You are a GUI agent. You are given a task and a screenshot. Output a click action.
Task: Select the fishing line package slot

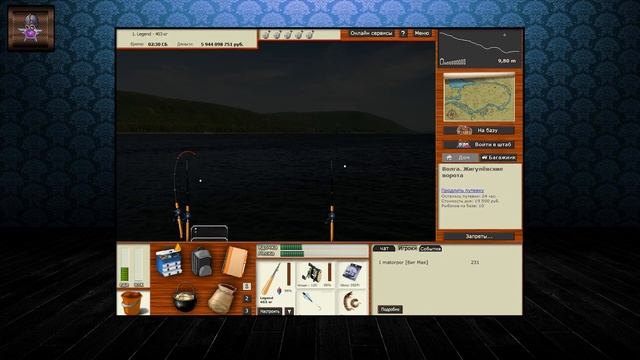point(352,274)
